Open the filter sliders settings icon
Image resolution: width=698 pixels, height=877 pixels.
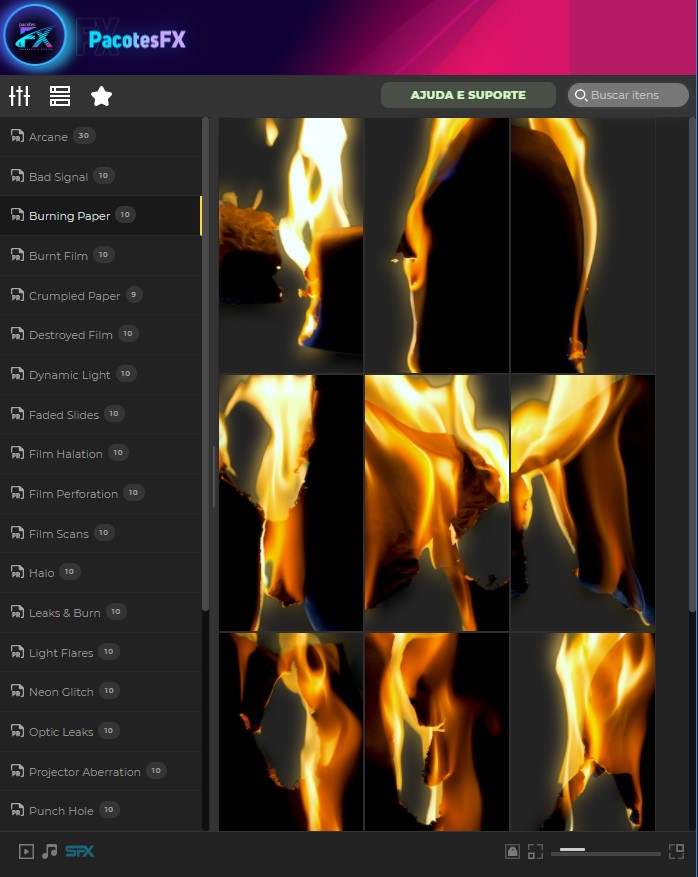point(19,96)
